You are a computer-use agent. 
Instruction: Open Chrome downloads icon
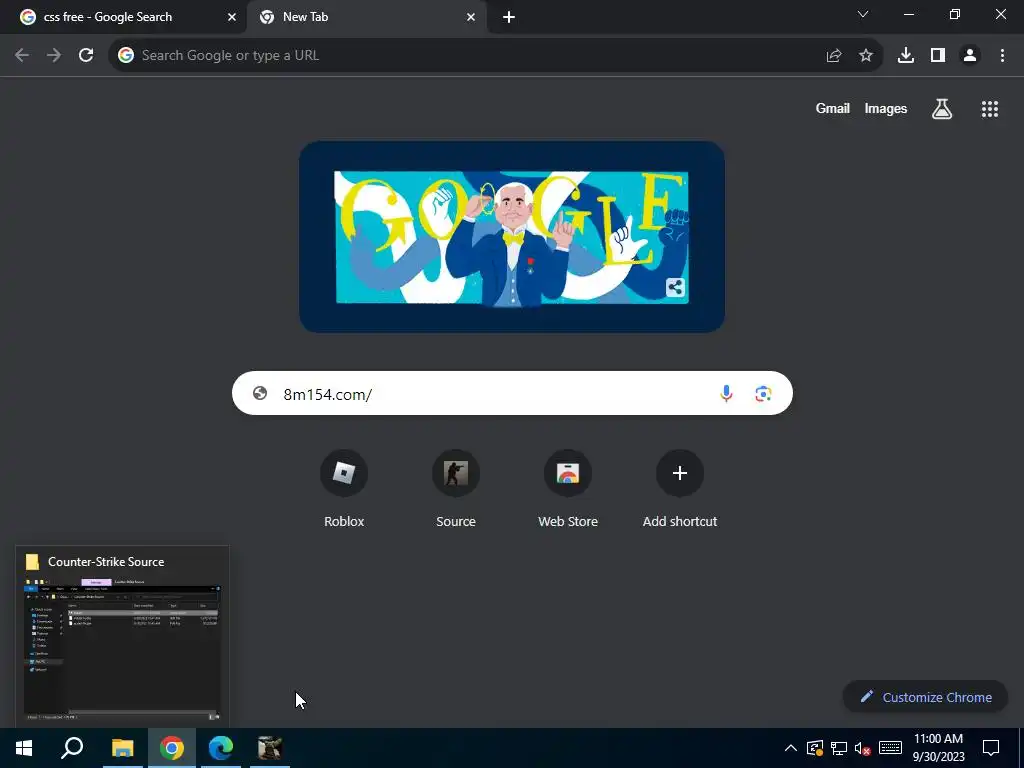906,56
